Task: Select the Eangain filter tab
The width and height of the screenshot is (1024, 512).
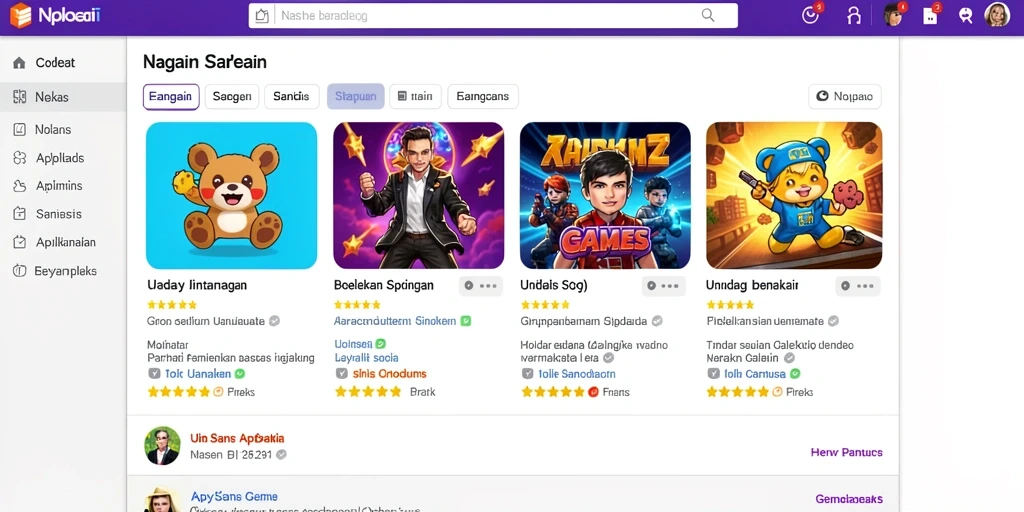Action: (170, 97)
